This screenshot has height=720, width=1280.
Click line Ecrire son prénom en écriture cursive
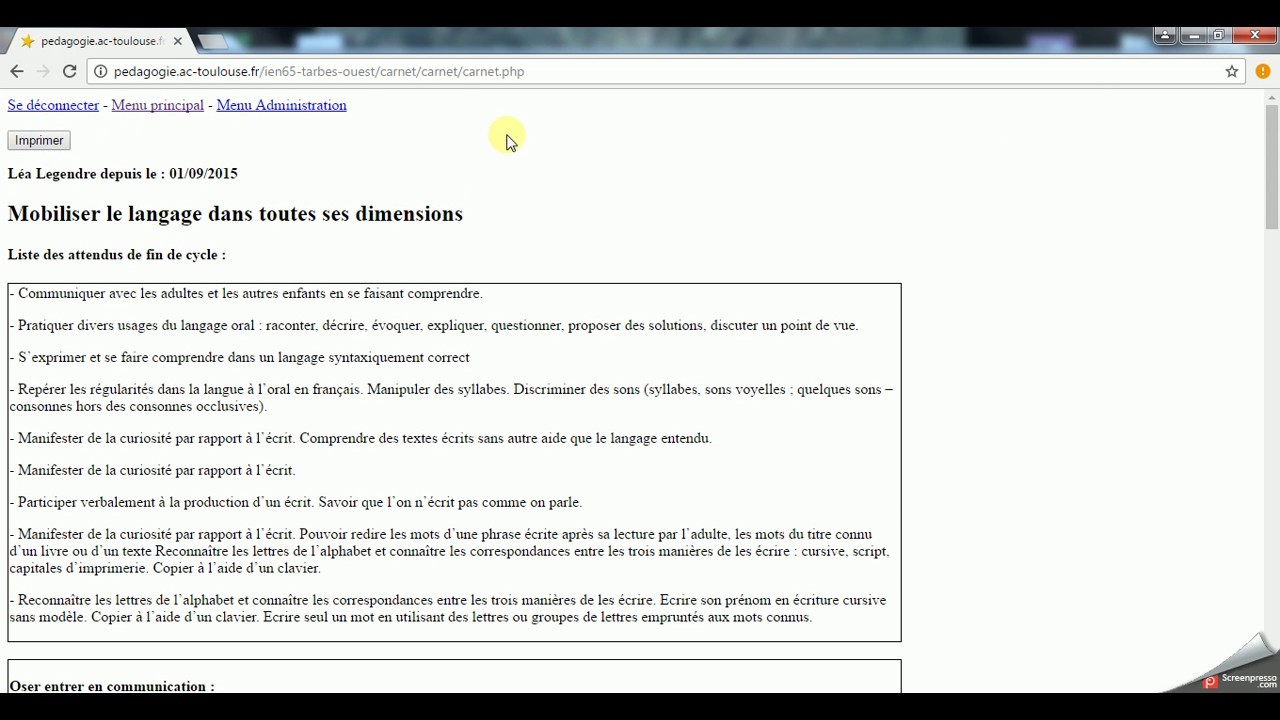tap(448, 608)
